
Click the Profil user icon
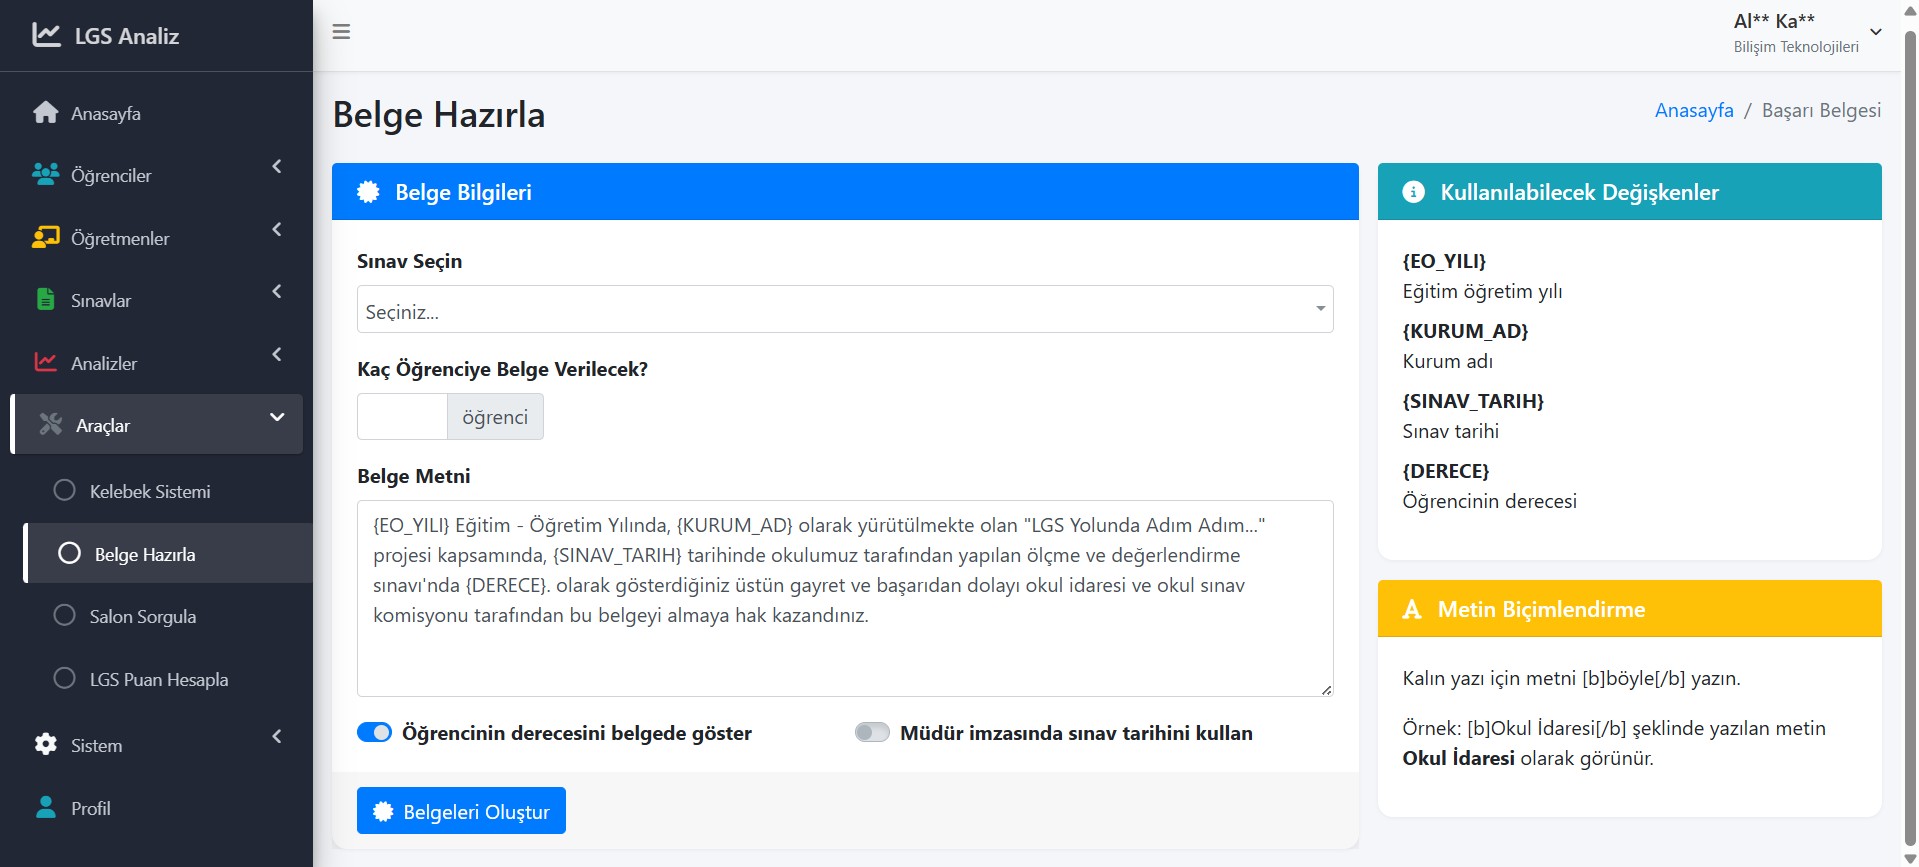click(x=46, y=808)
